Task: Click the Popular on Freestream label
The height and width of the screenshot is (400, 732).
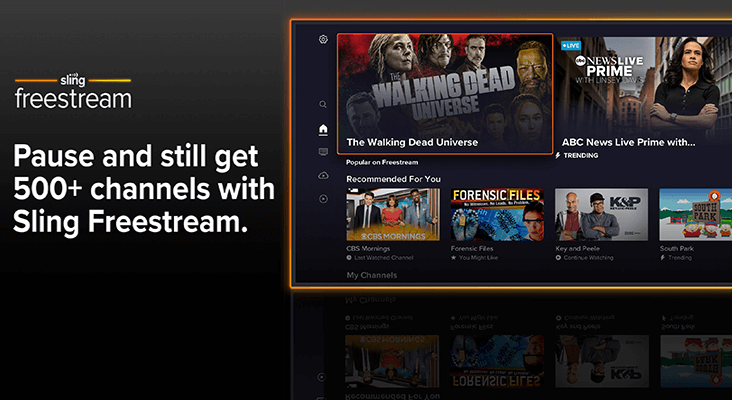Action: click(382, 162)
